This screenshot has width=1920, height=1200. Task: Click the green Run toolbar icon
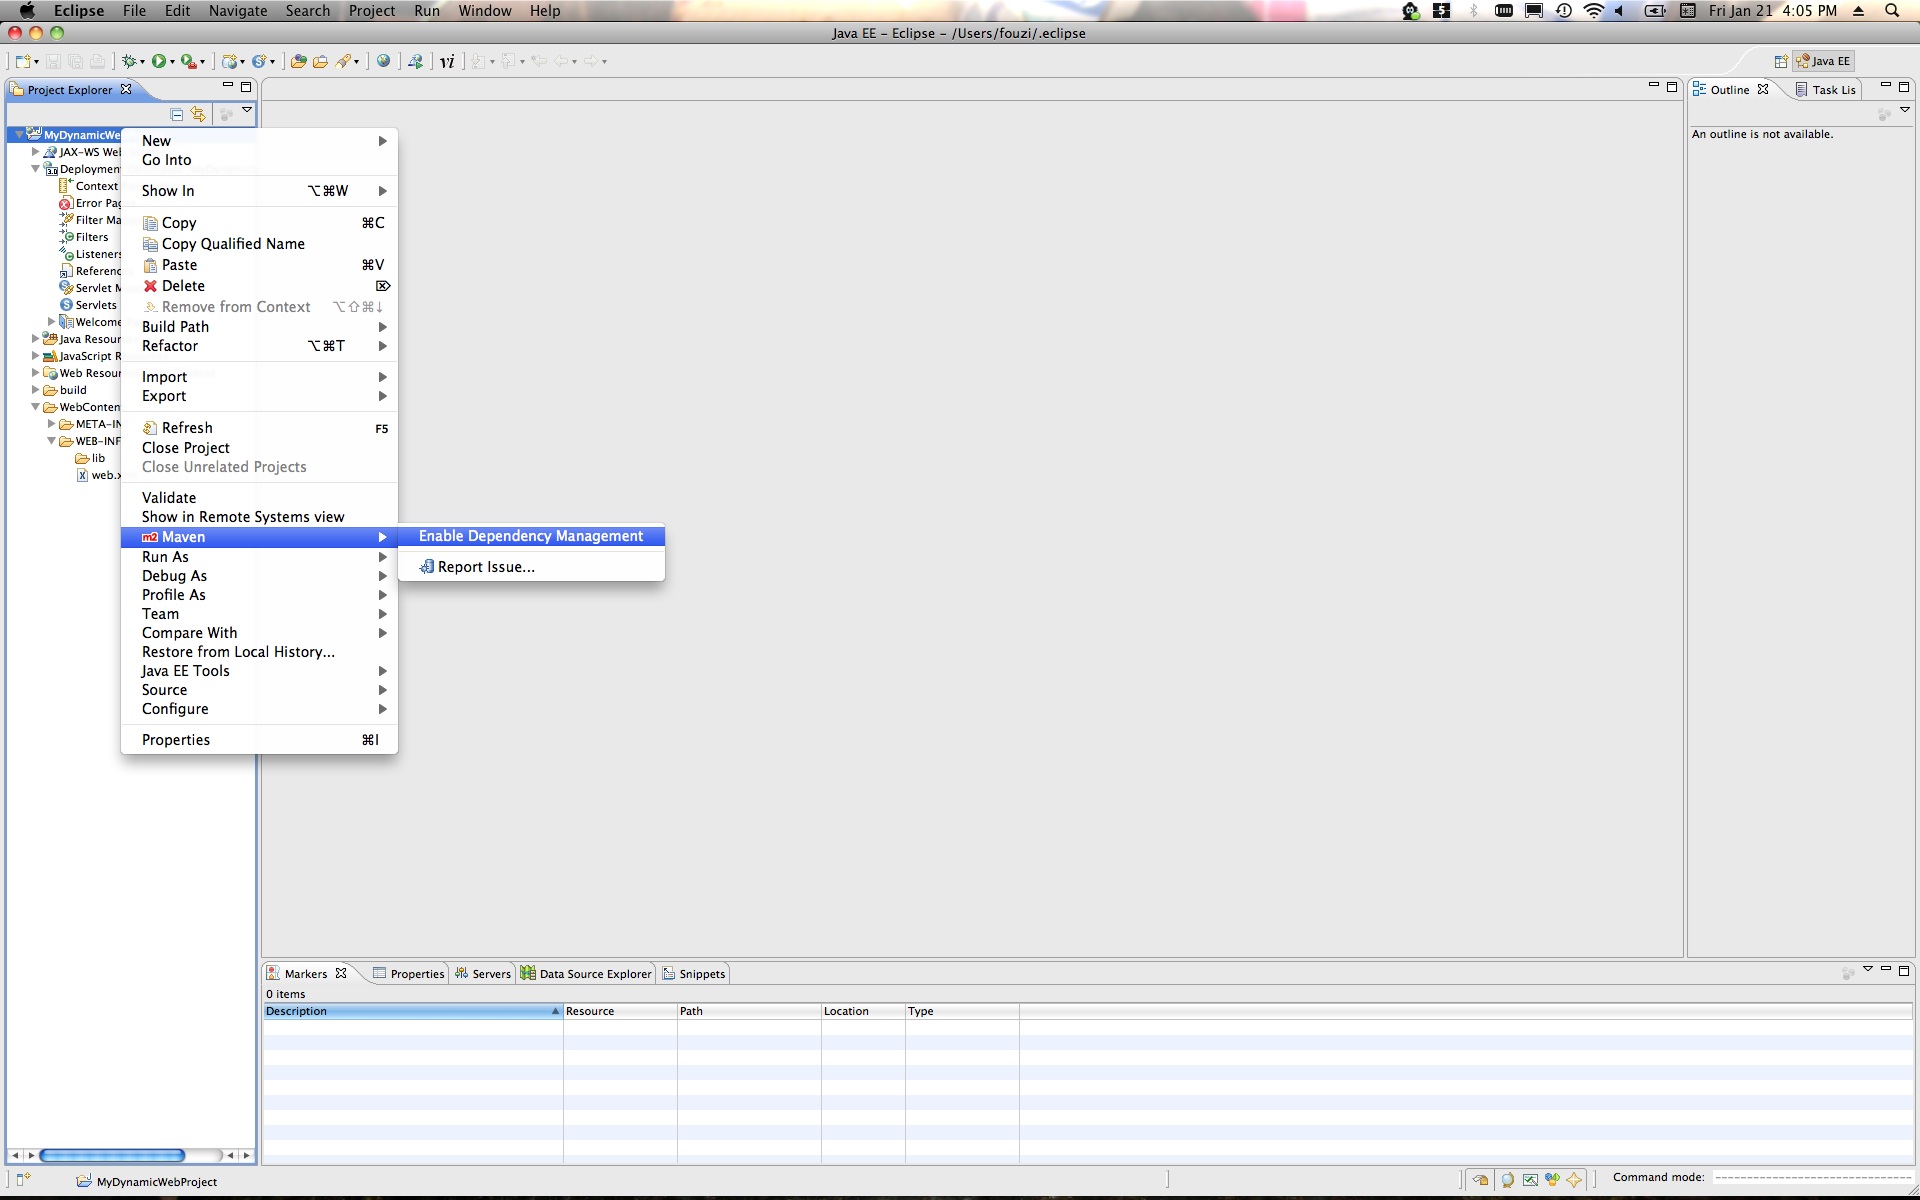pyautogui.click(x=159, y=61)
